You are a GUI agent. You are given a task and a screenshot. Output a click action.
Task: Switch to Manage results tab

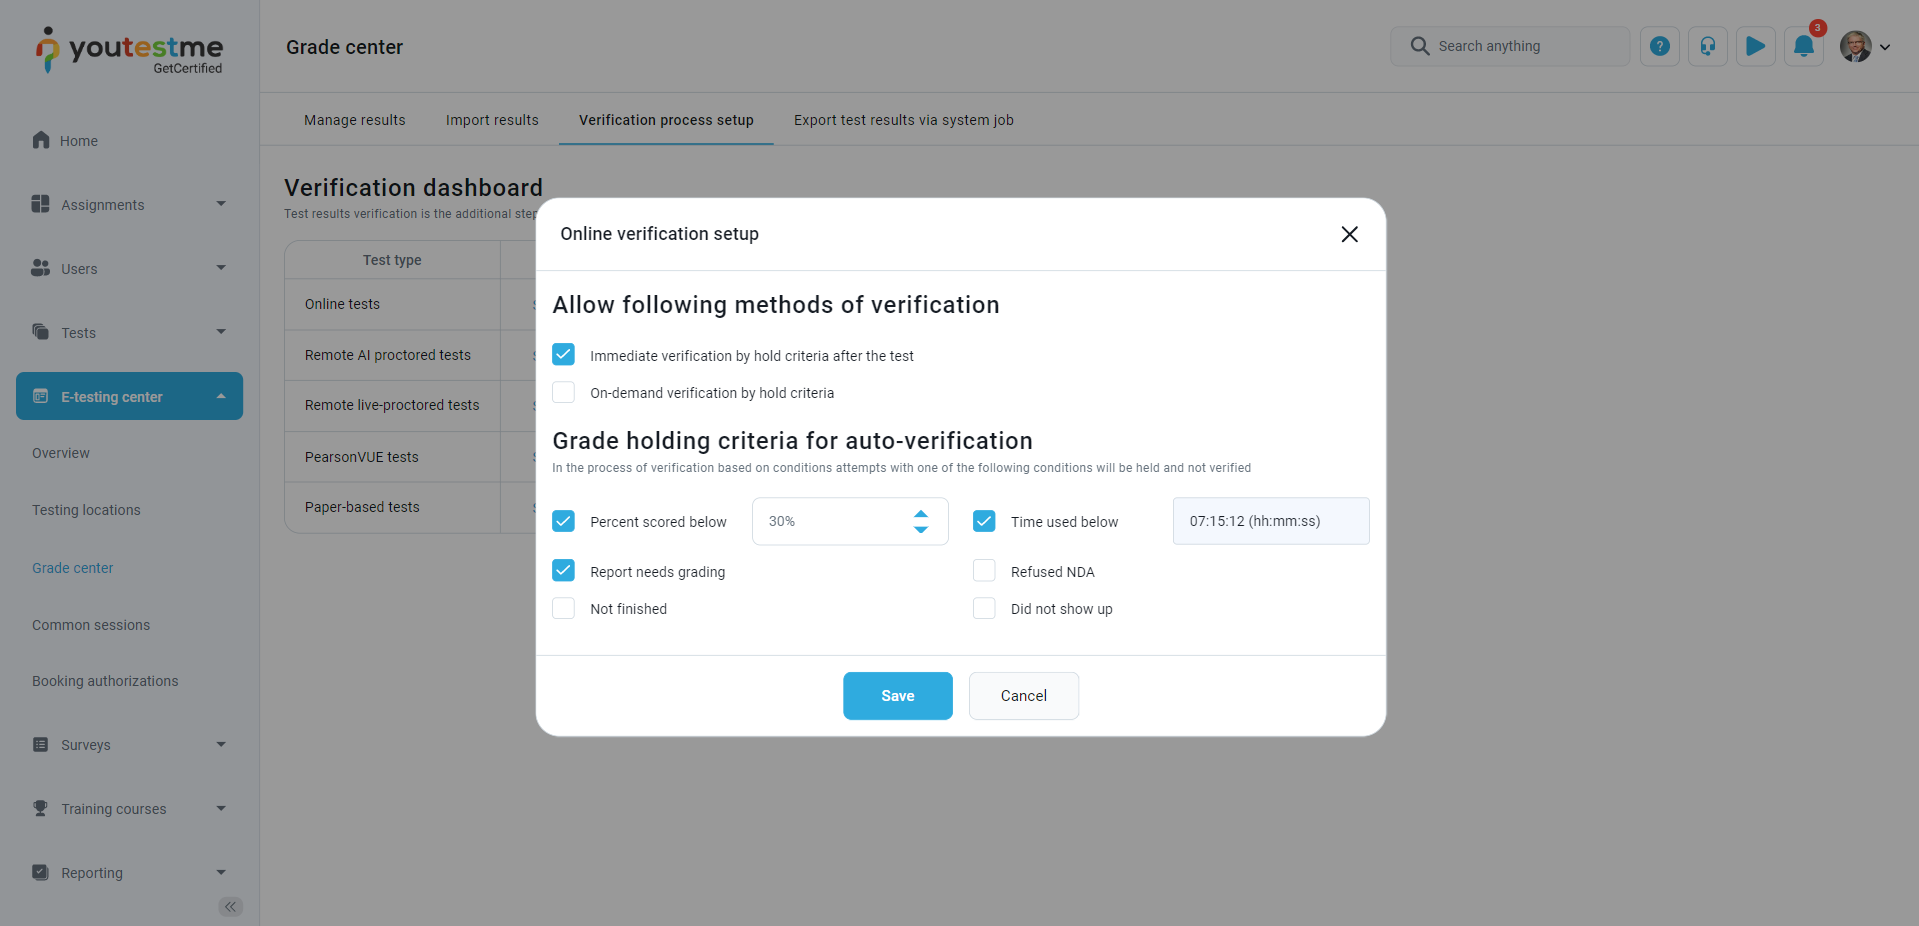(x=354, y=120)
